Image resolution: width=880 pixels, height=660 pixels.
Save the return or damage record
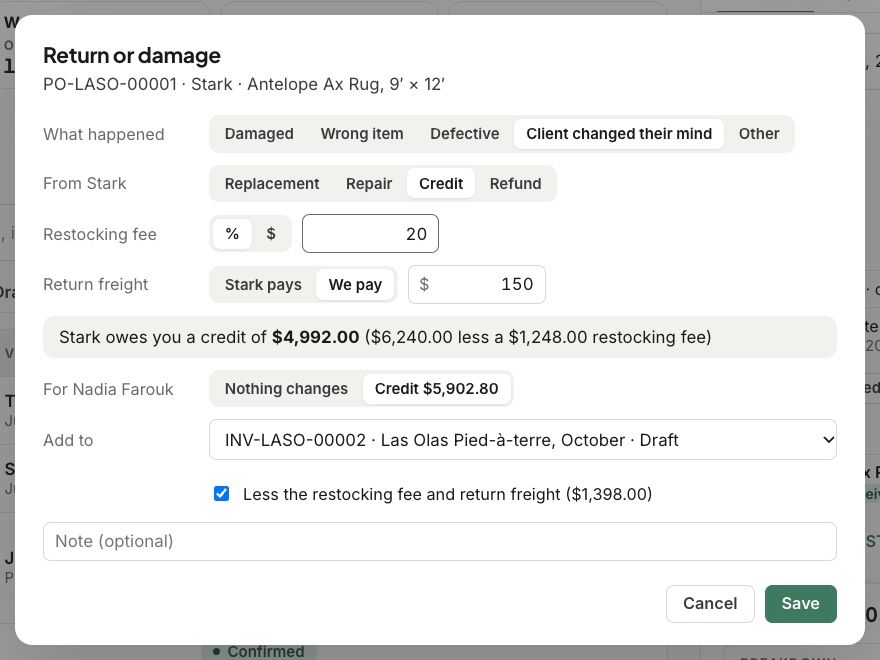click(800, 603)
